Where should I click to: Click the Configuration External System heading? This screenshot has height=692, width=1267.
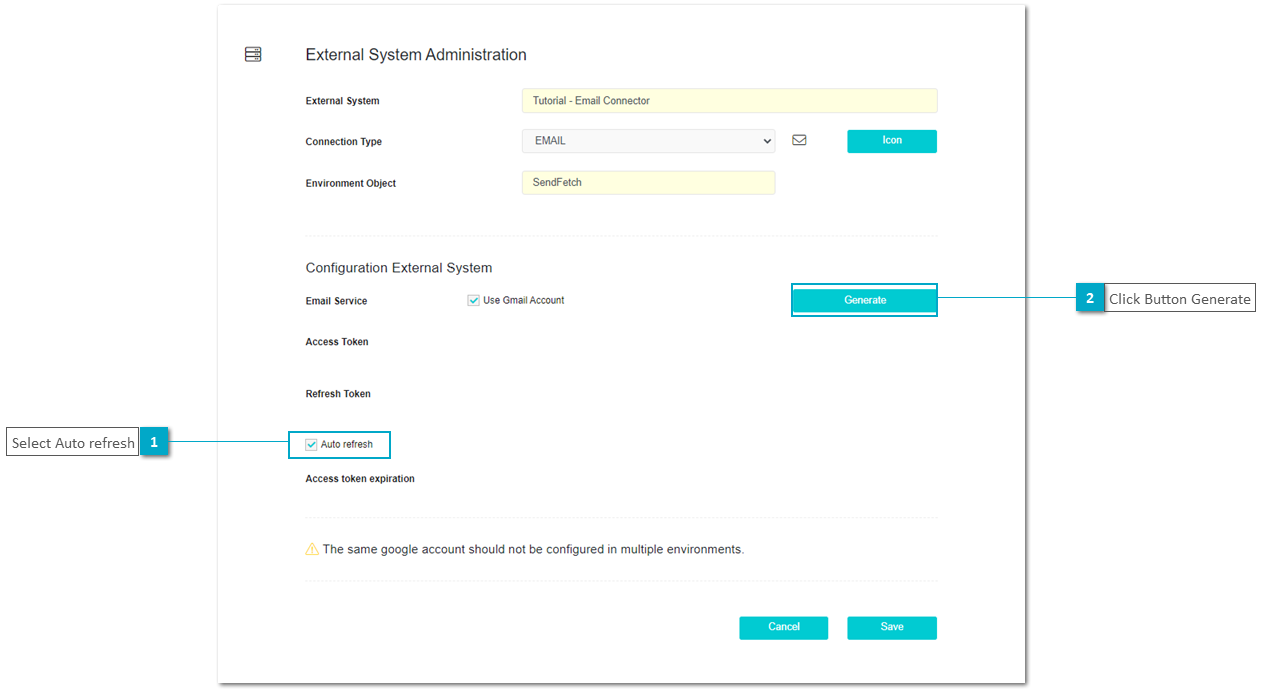(x=399, y=268)
